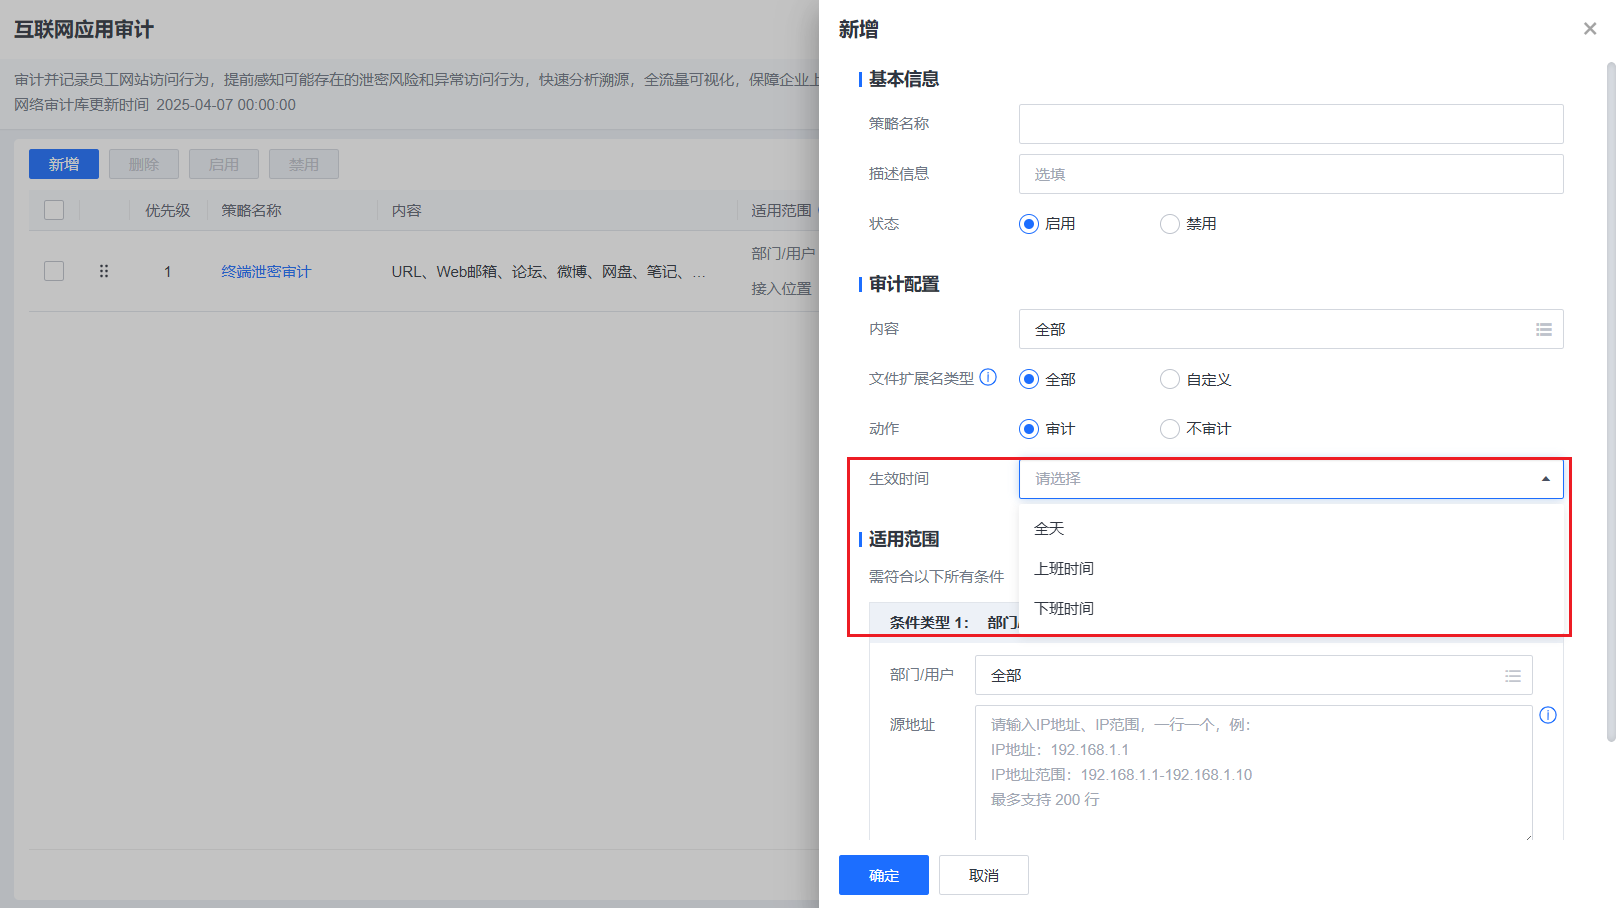The height and width of the screenshot is (908, 1618).
Task: Choose 全天 from the dropdown list
Action: click(x=1049, y=529)
